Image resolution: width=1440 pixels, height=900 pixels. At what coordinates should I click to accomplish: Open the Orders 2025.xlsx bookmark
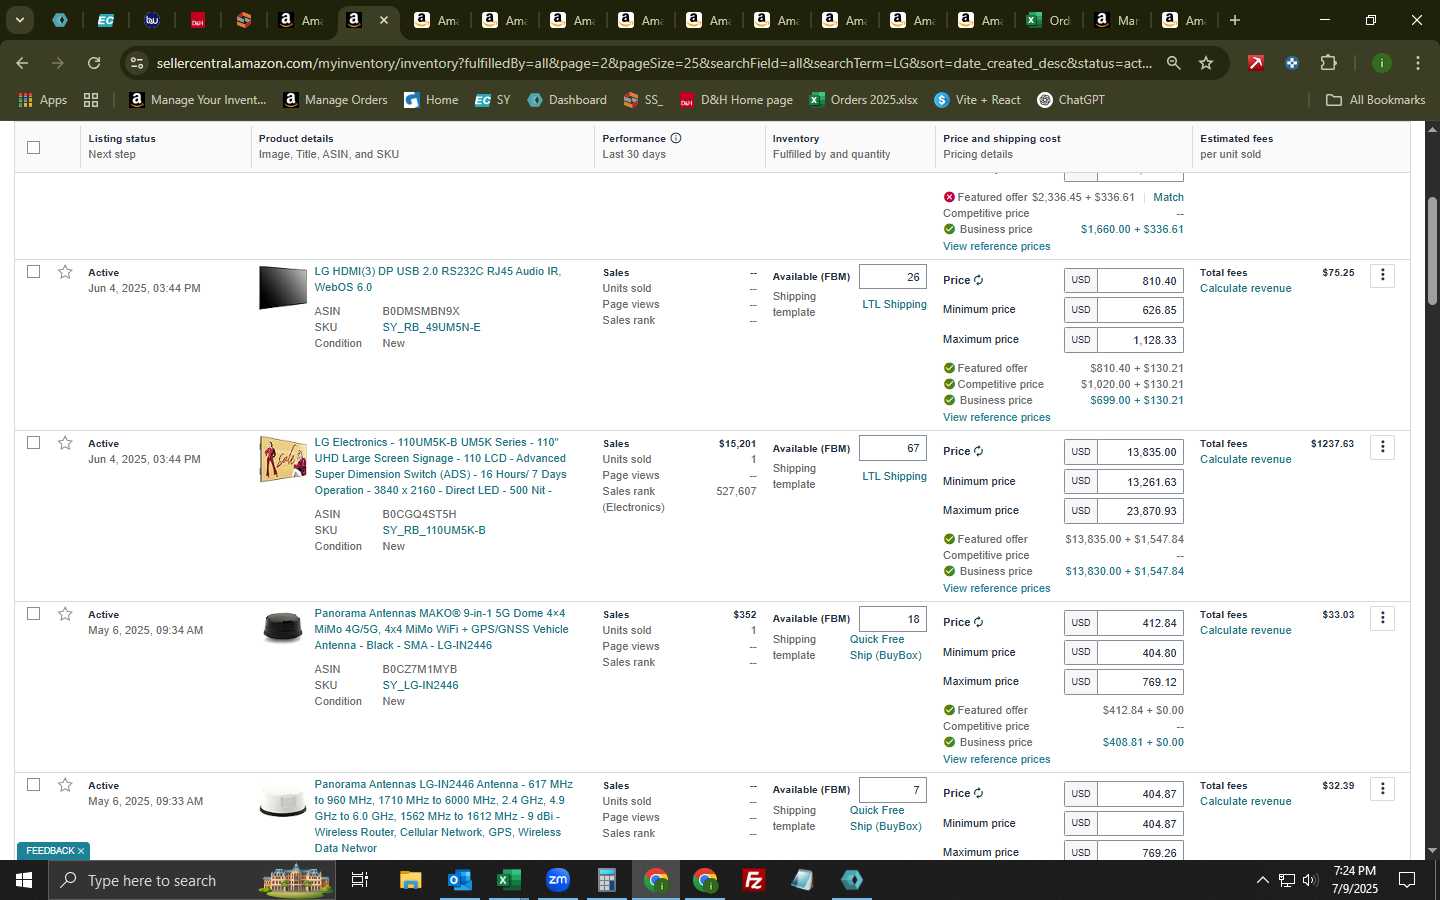863,100
